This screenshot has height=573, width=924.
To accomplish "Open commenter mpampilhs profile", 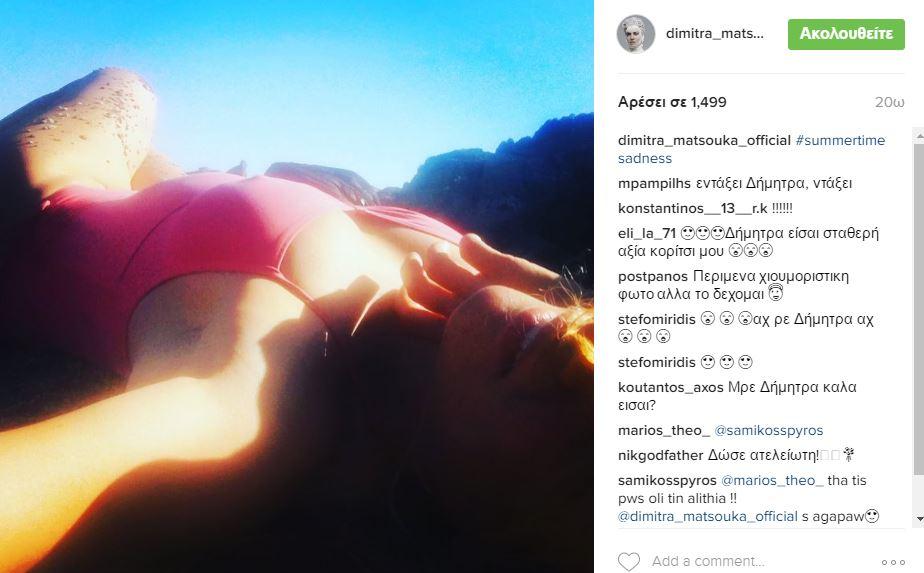I will (654, 183).
